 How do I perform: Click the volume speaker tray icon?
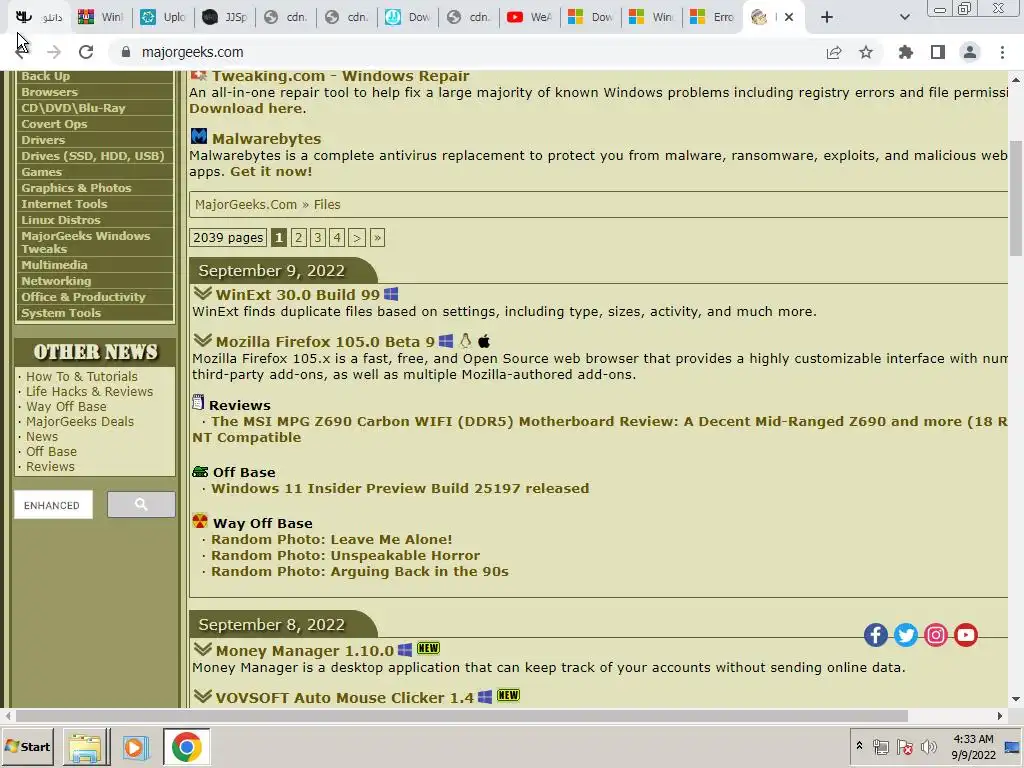(929, 747)
